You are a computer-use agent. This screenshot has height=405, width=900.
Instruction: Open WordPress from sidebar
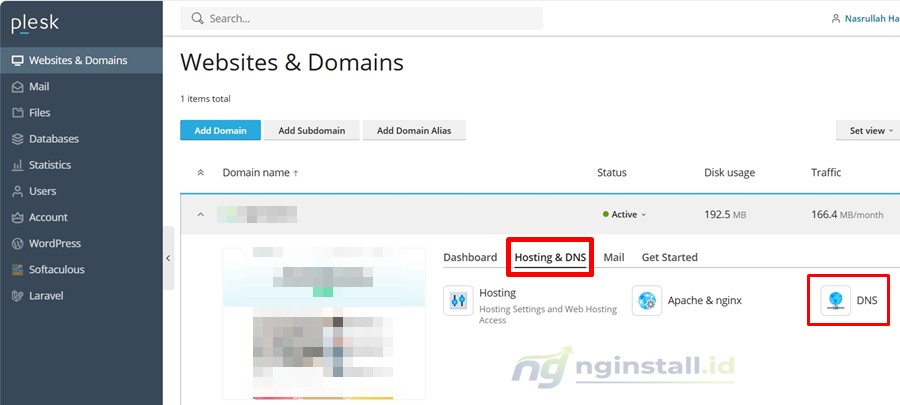(x=81, y=243)
